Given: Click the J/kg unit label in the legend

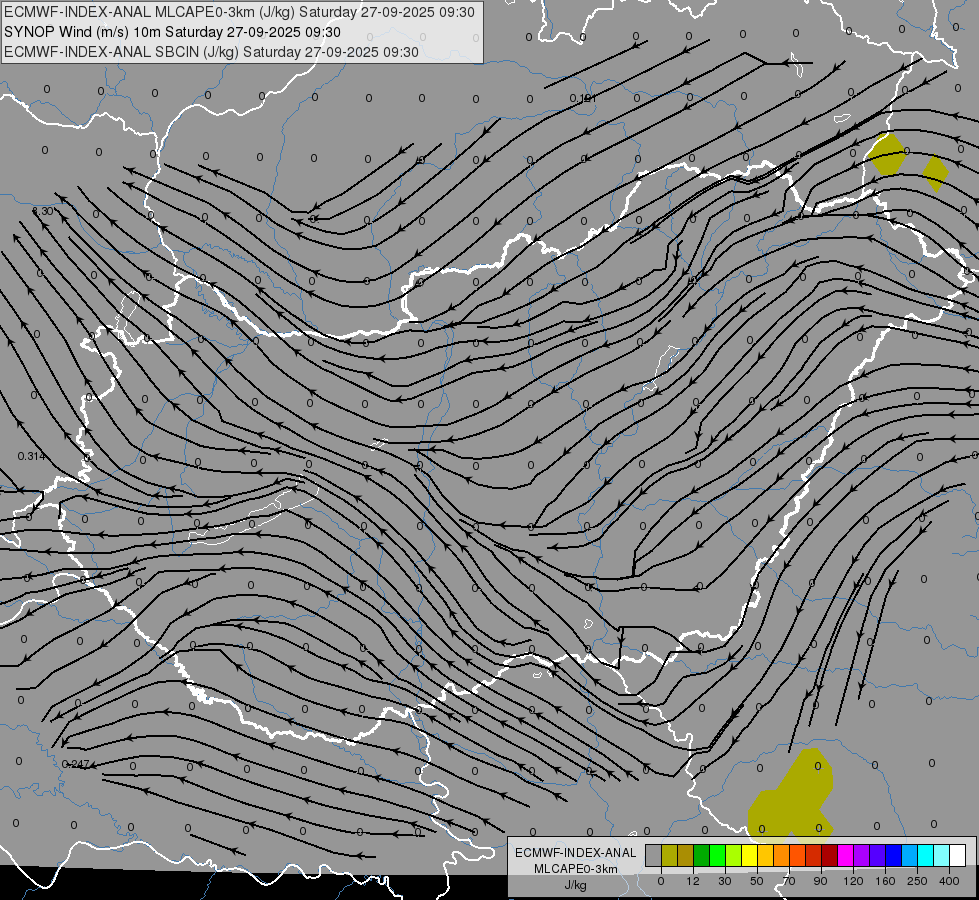Looking at the screenshot, I should point(575,885).
